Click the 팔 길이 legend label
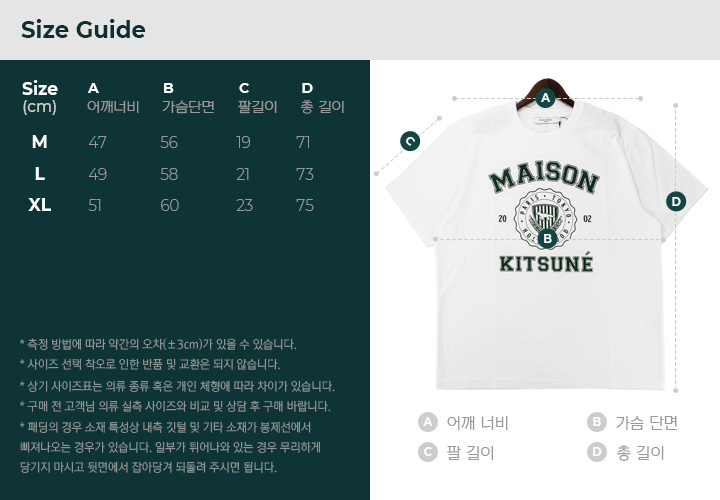720x500 pixels. [470, 452]
